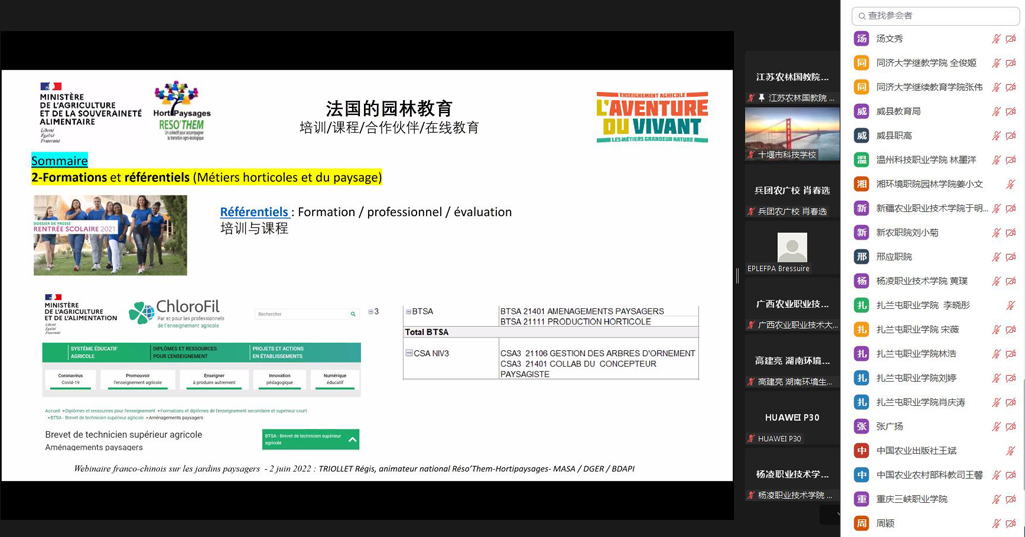The image size is (1025, 537).
Task: Open the 杨凌职业技术学院 video tile
Action: [x=792, y=475]
